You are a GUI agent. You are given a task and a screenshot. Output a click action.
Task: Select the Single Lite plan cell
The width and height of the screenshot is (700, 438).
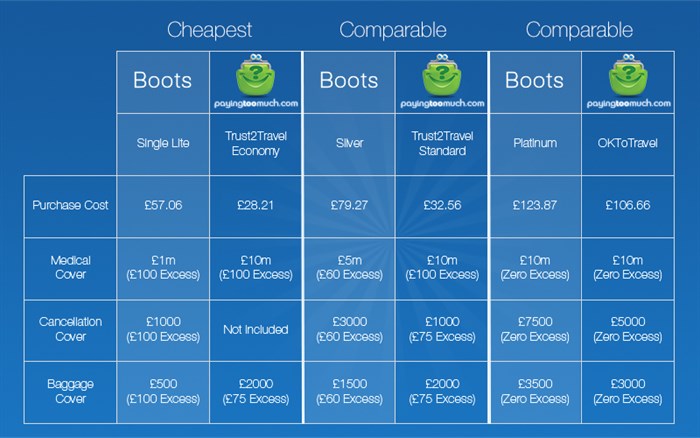(x=163, y=144)
